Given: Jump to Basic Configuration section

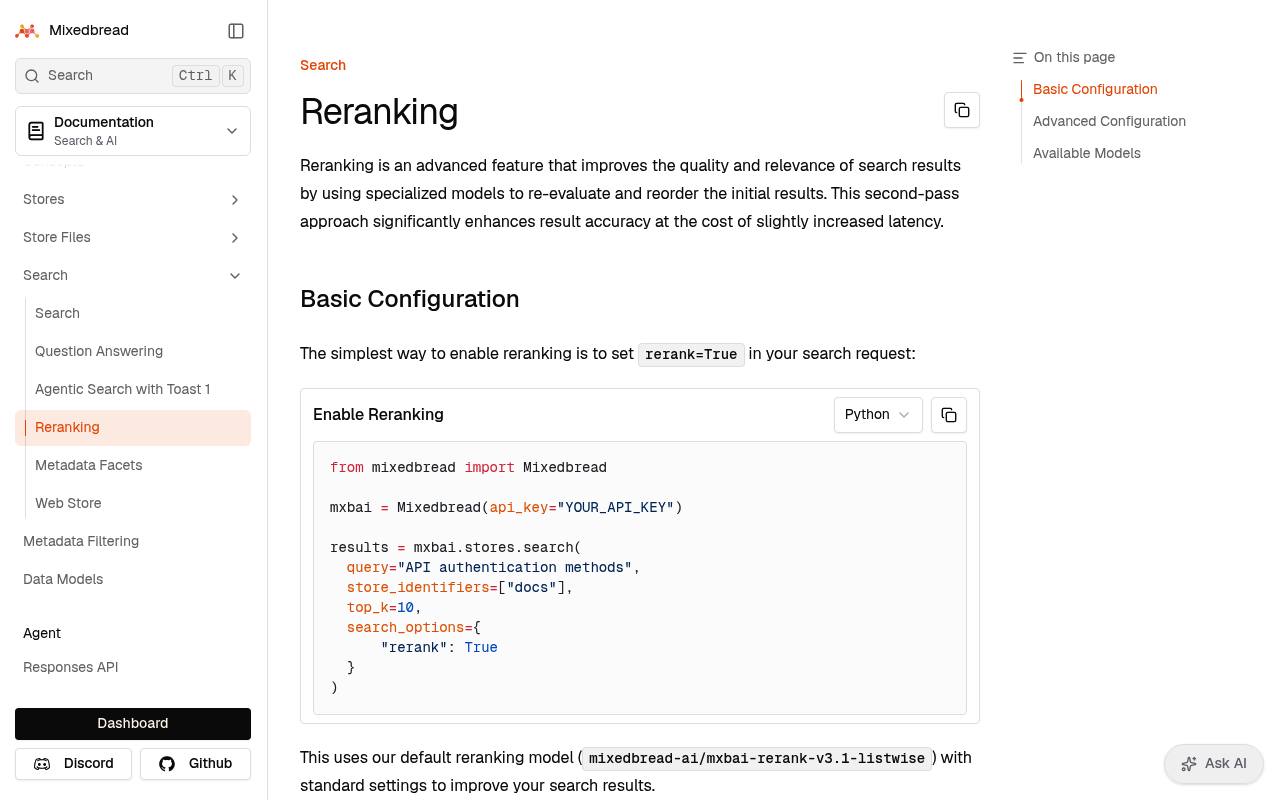Looking at the screenshot, I should coord(1095,90).
